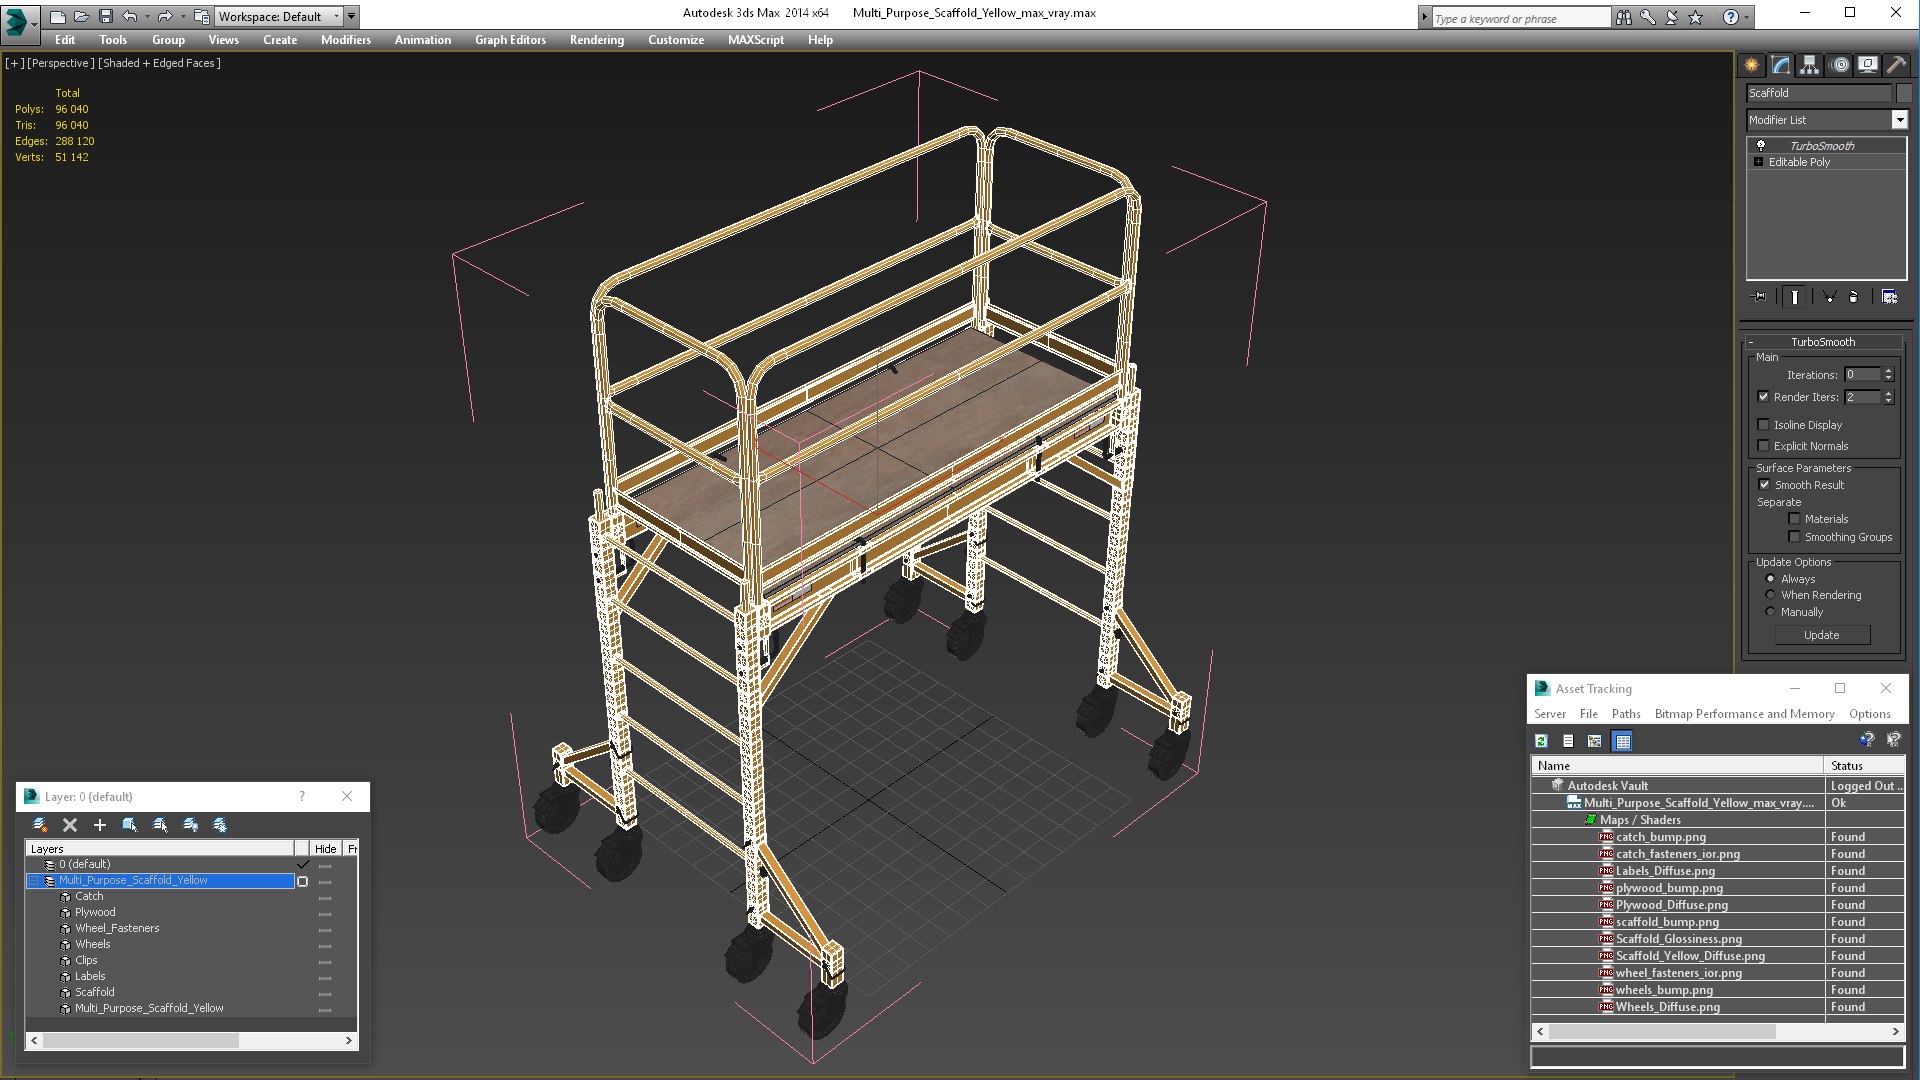Image resolution: width=1920 pixels, height=1080 pixels.
Task: Click Select Highlighted Objects and Layers icon
Action: (x=130, y=825)
